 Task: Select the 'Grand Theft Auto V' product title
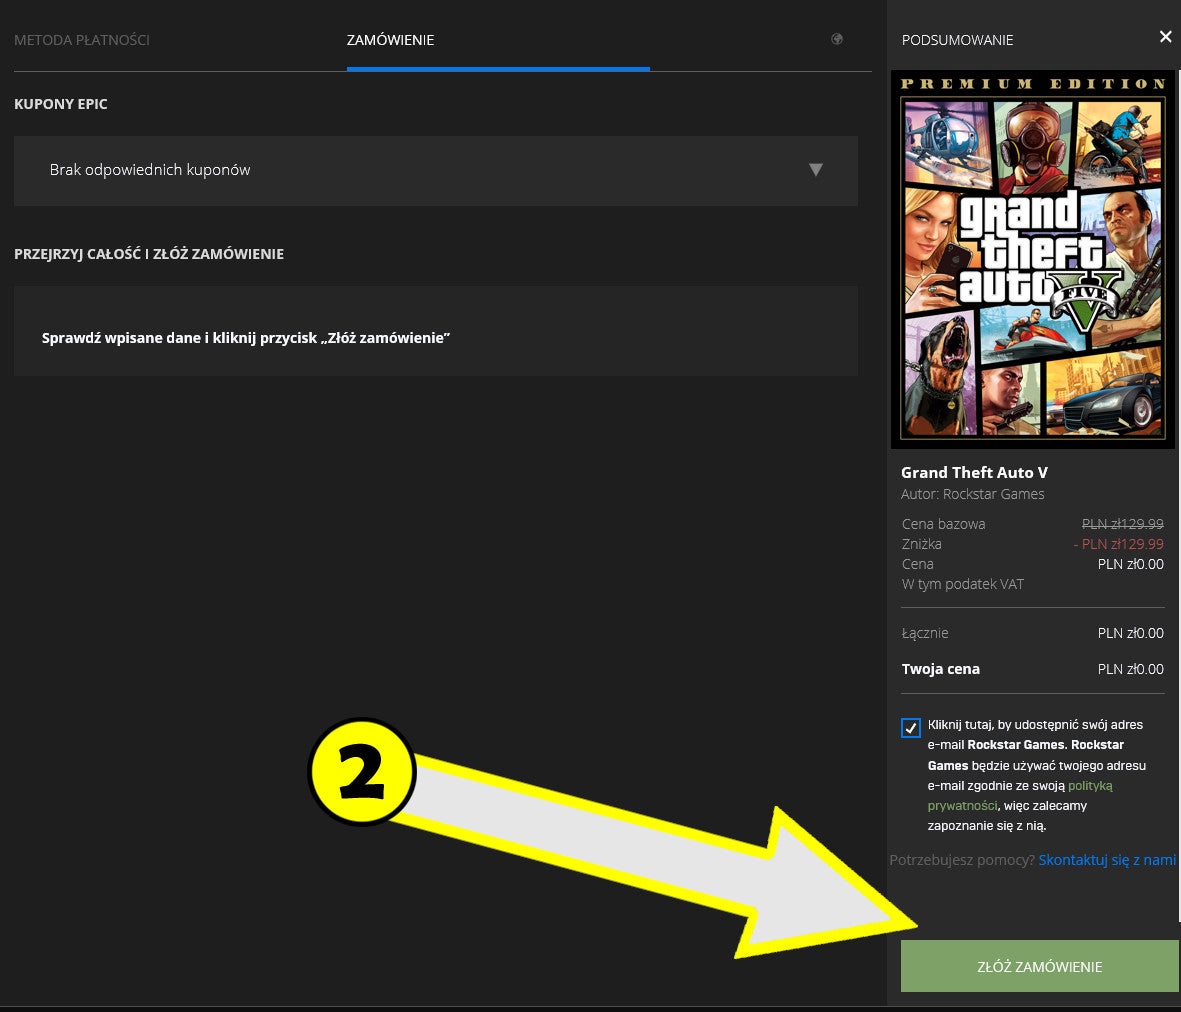tap(975, 472)
